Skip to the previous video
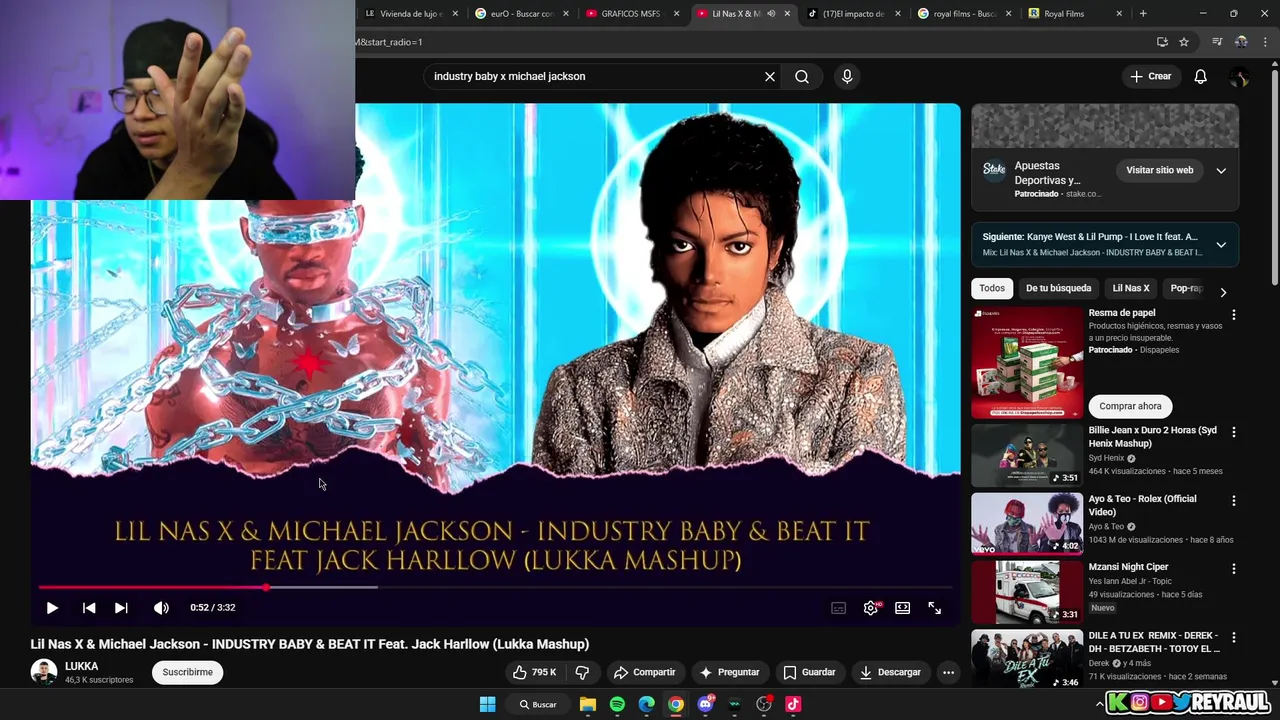The height and width of the screenshot is (720, 1280). click(89, 608)
